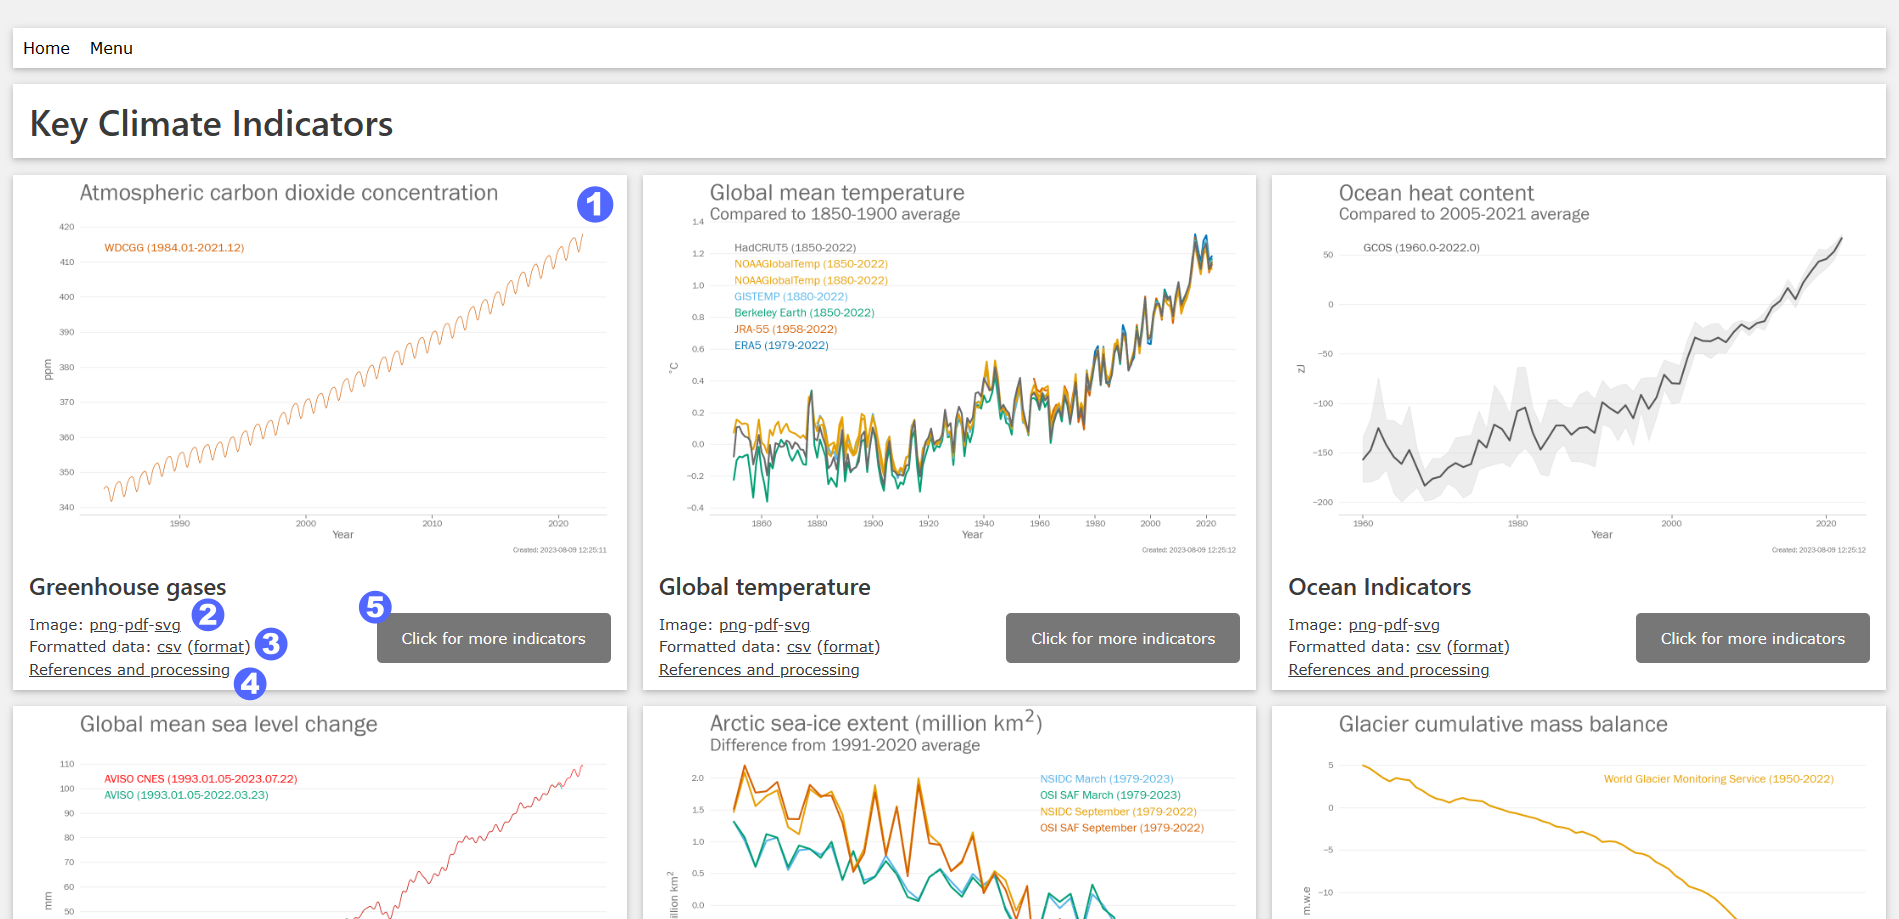Open the Global temperature format link
1899x919 pixels.
(849, 647)
